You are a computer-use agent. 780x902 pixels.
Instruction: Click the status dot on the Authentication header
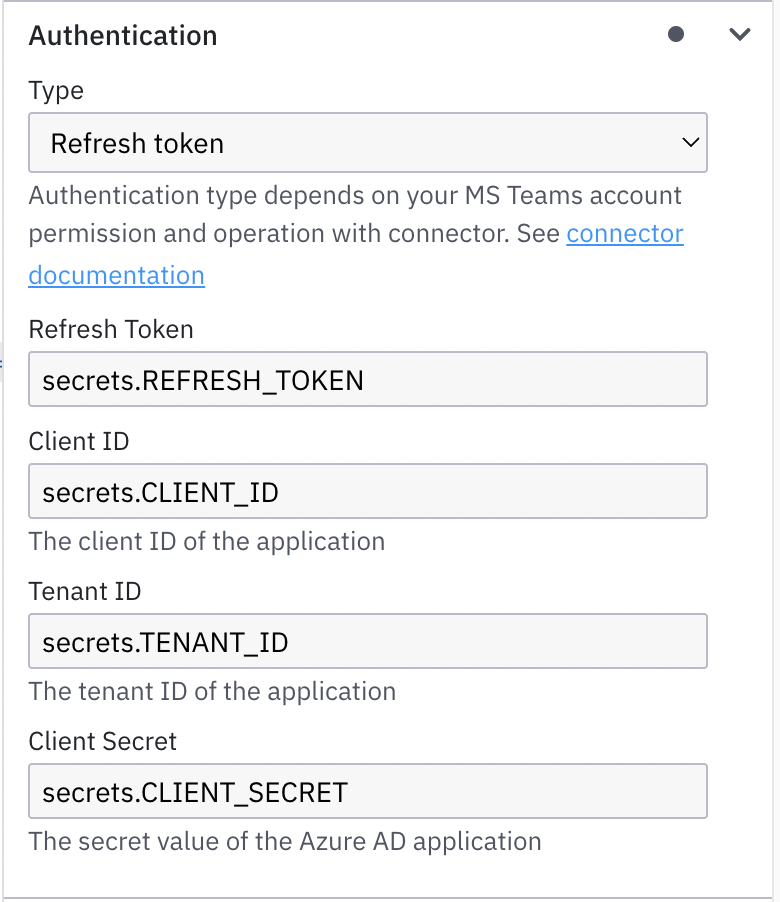point(677,33)
